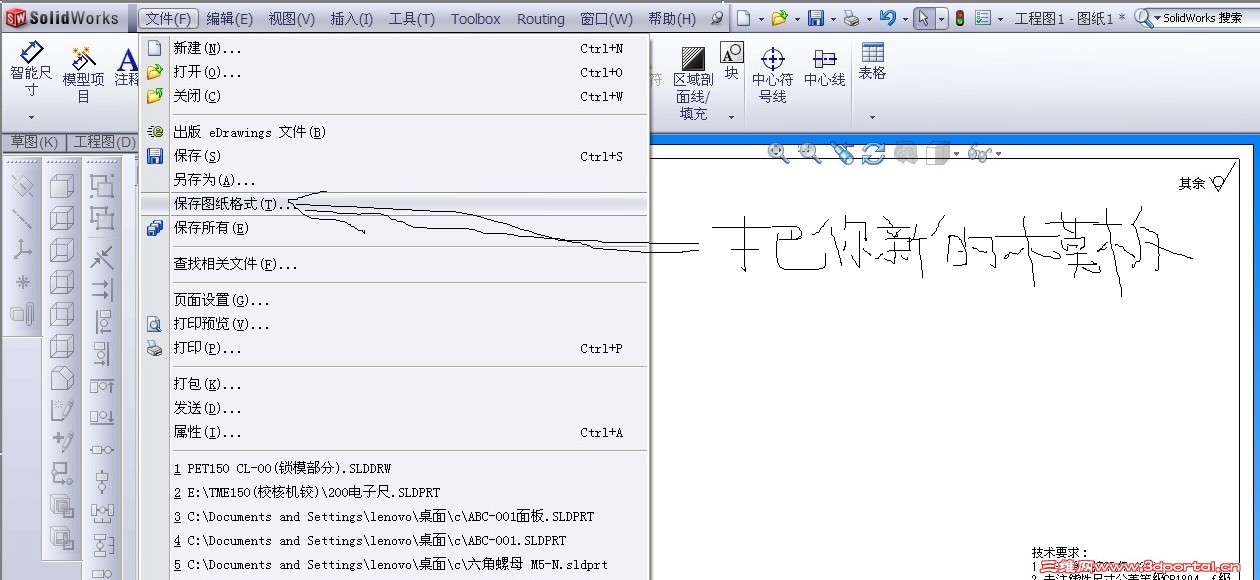Open the Edit (编辑) menu
The image size is (1260, 580).
(x=229, y=19)
